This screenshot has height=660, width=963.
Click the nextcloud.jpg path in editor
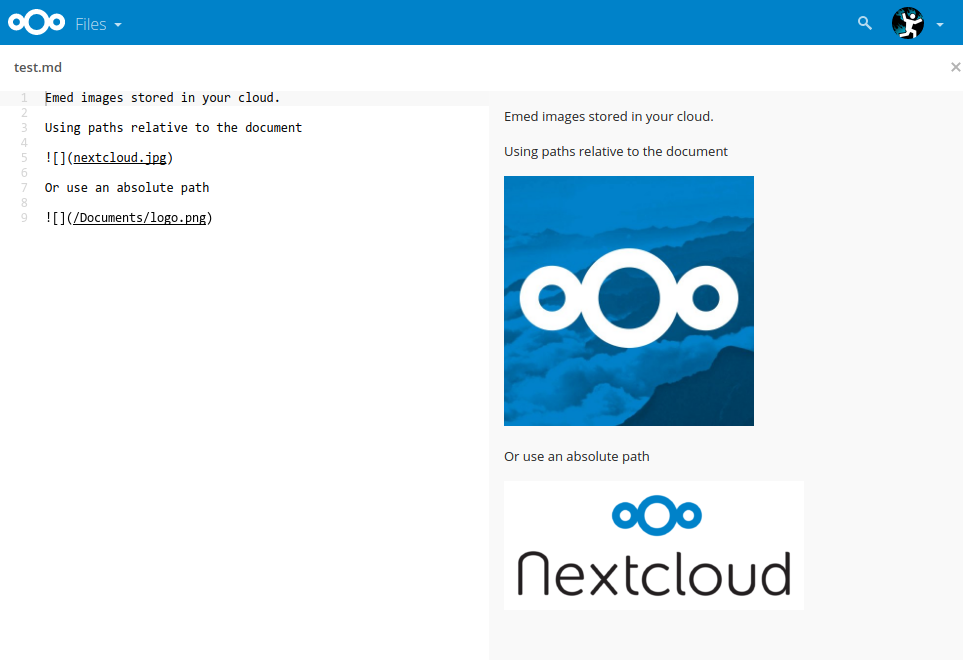click(120, 158)
